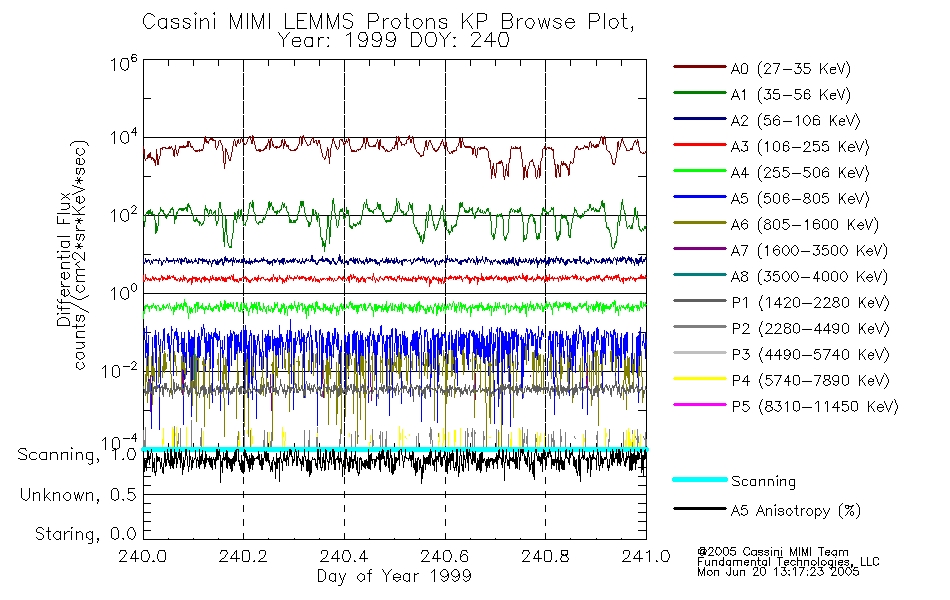The width and height of the screenshot is (950, 600).
Task: Click the x-axis tick label 241.0
Action: point(646,556)
